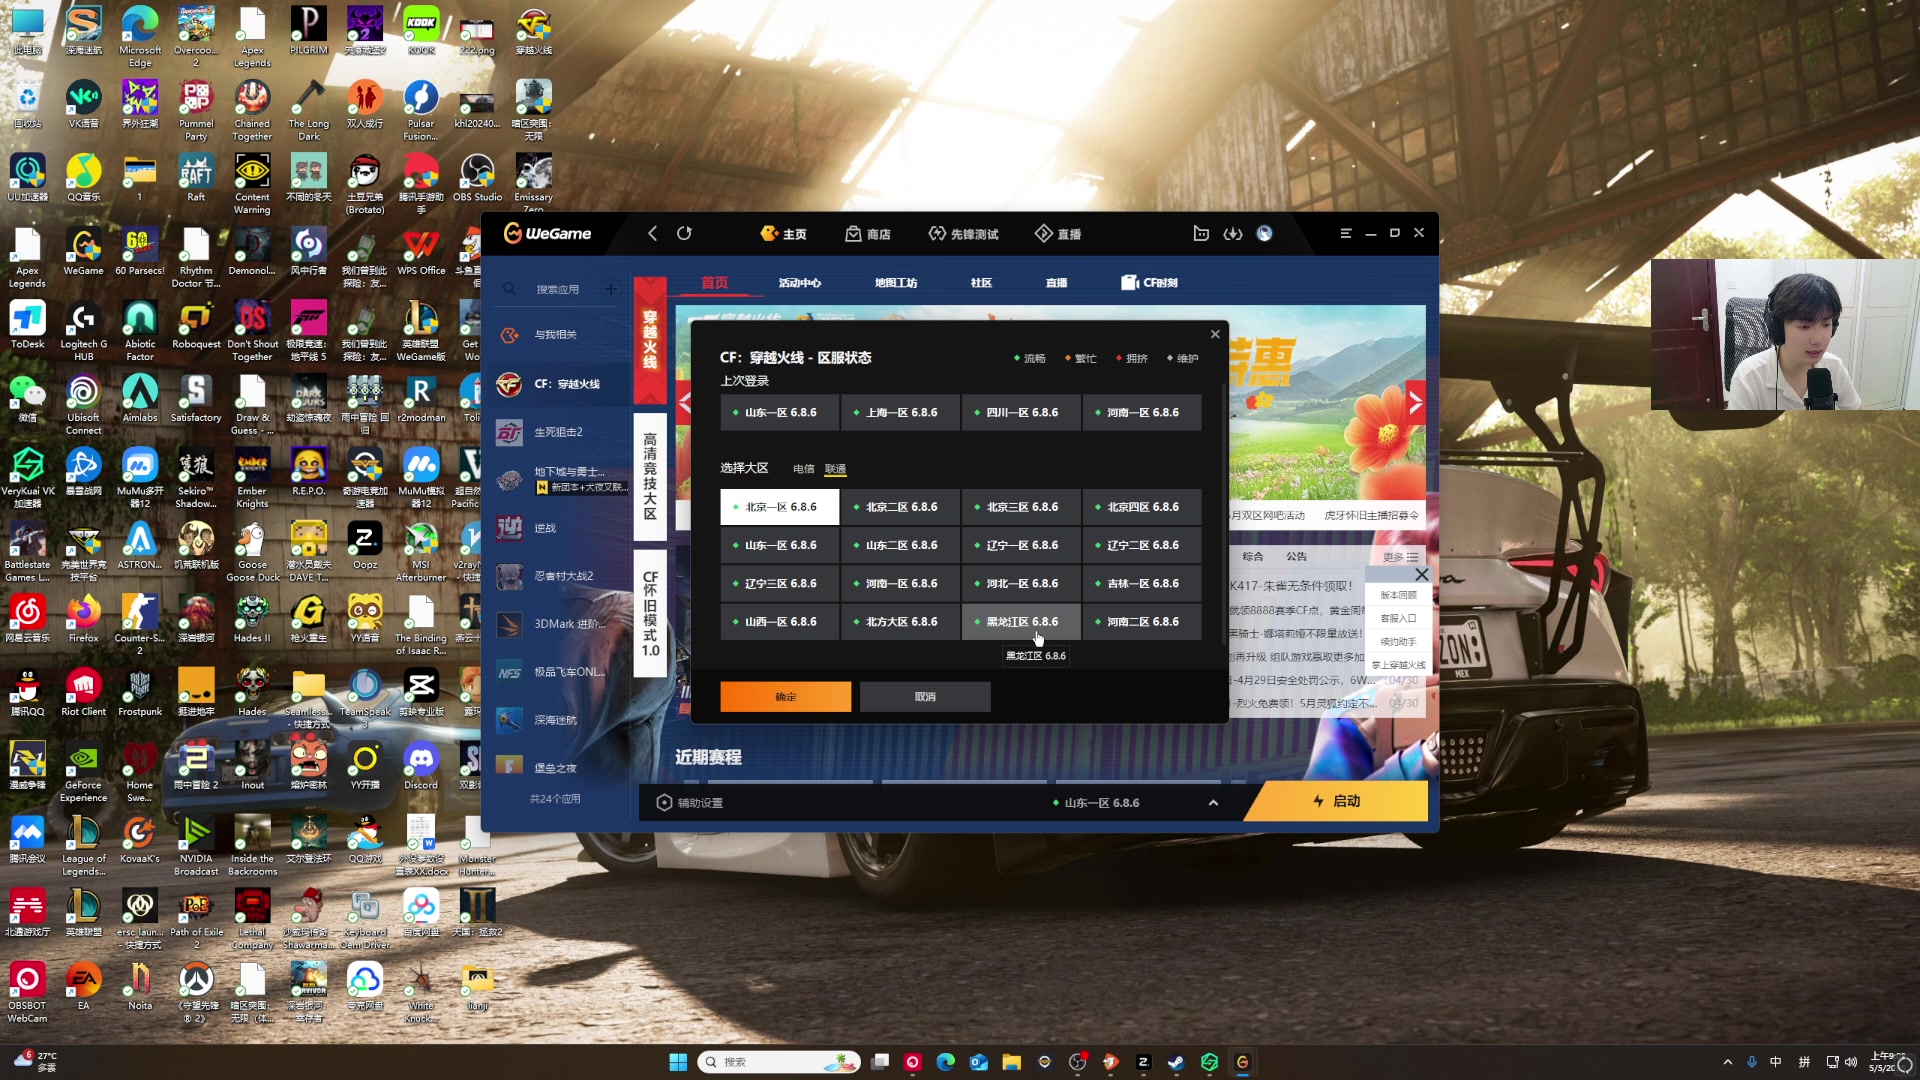Pick last-login server 上海一区 6.8.6
Viewport: 1920px width, 1080px height.
900,412
